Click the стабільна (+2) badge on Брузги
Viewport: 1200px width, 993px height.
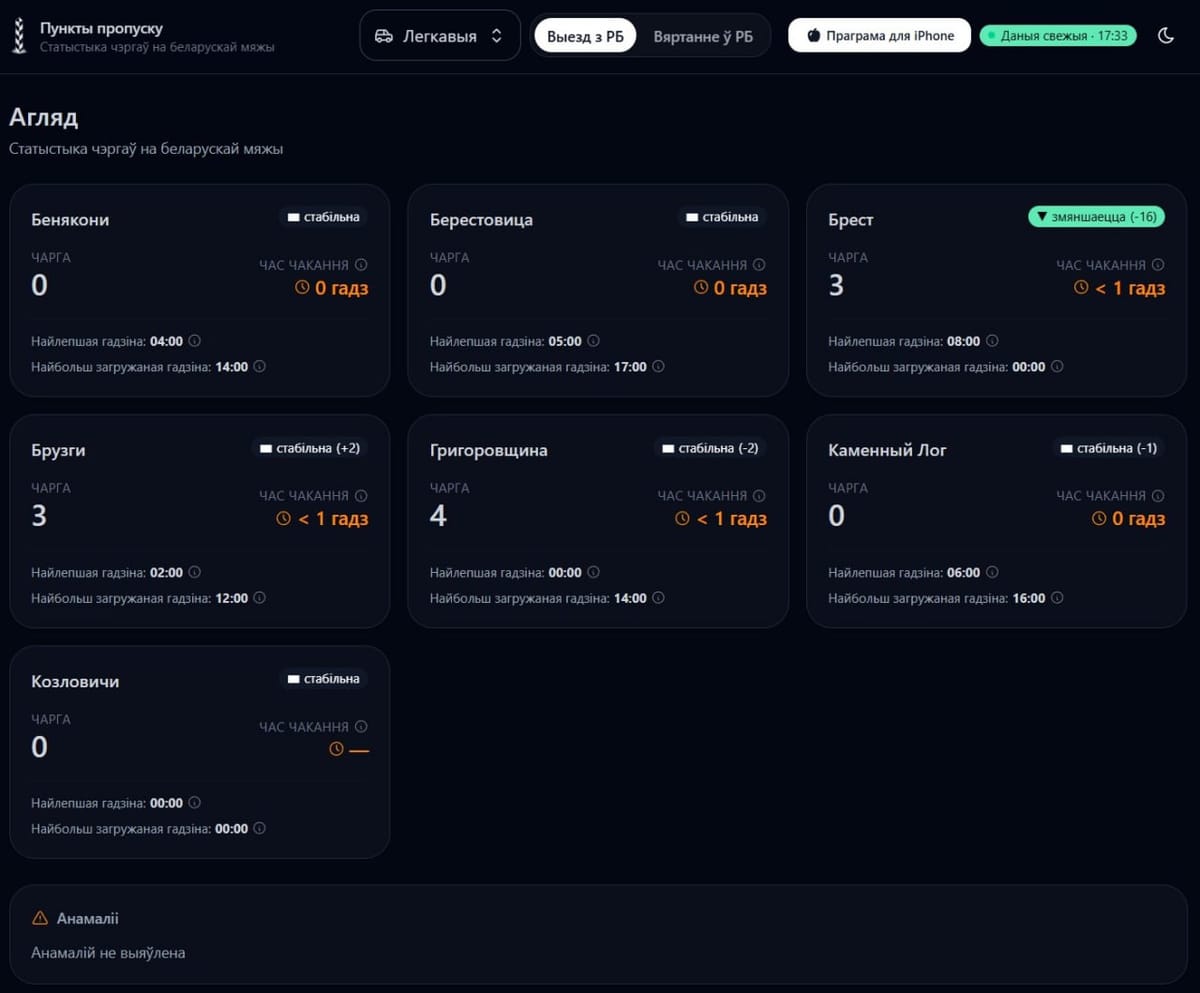coord(309,448)
